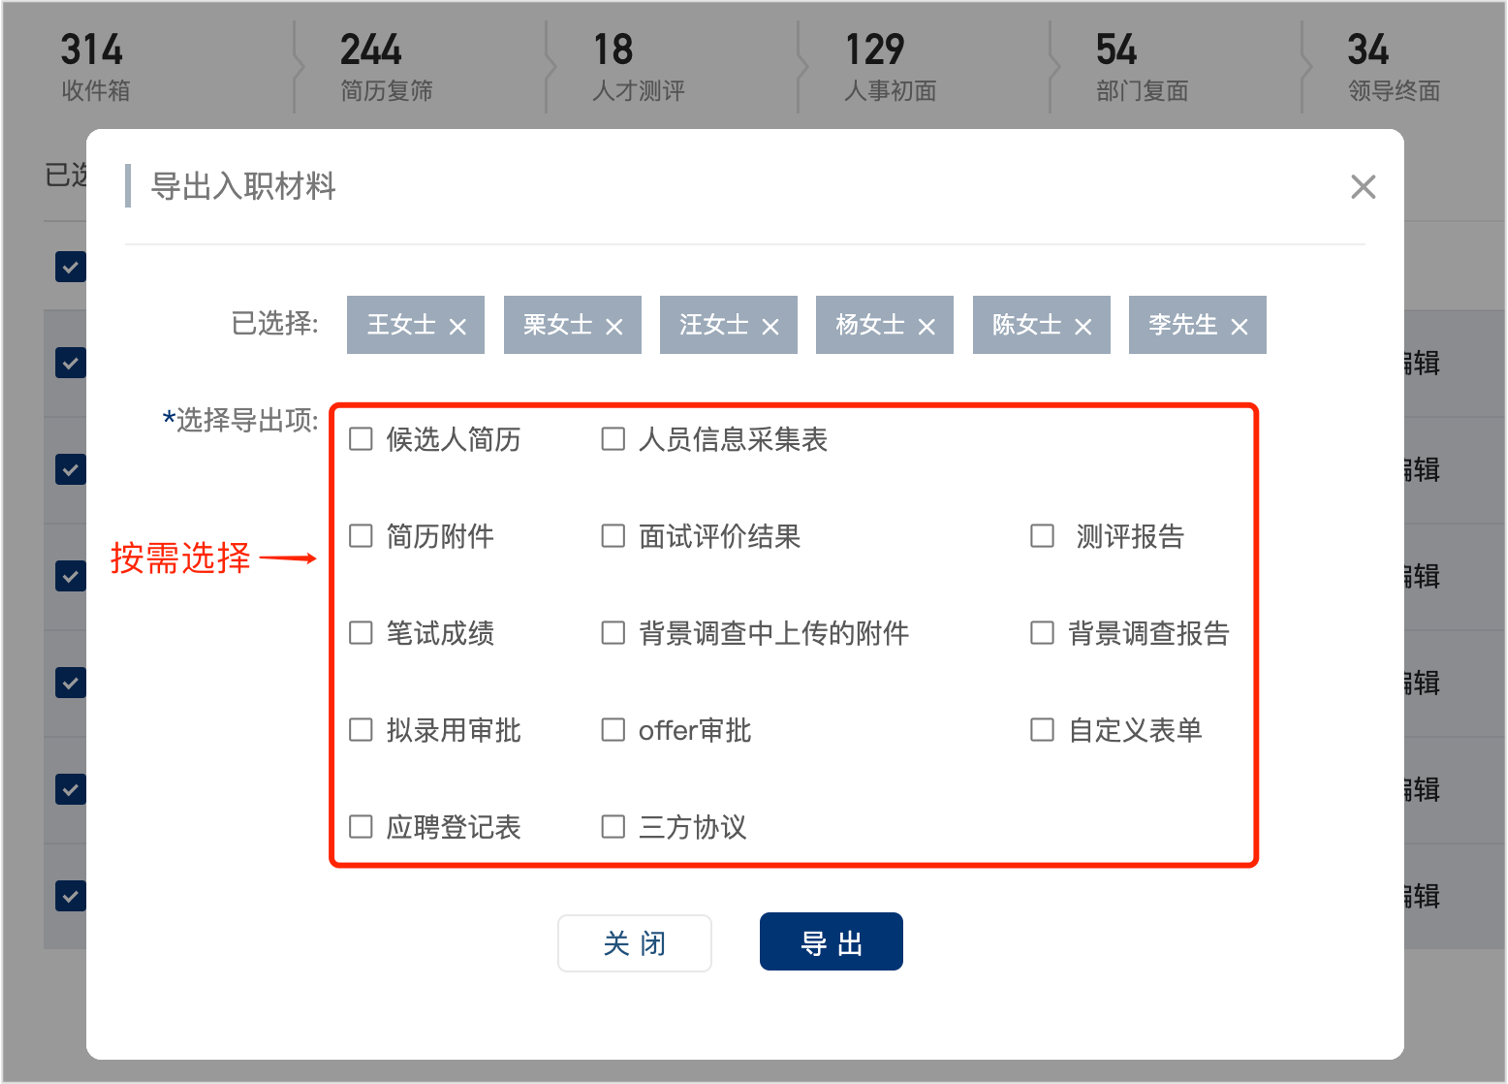Remove 汪女士 from the selection
This screenshot has width=1508, height=1084.
tap(770, 327)
